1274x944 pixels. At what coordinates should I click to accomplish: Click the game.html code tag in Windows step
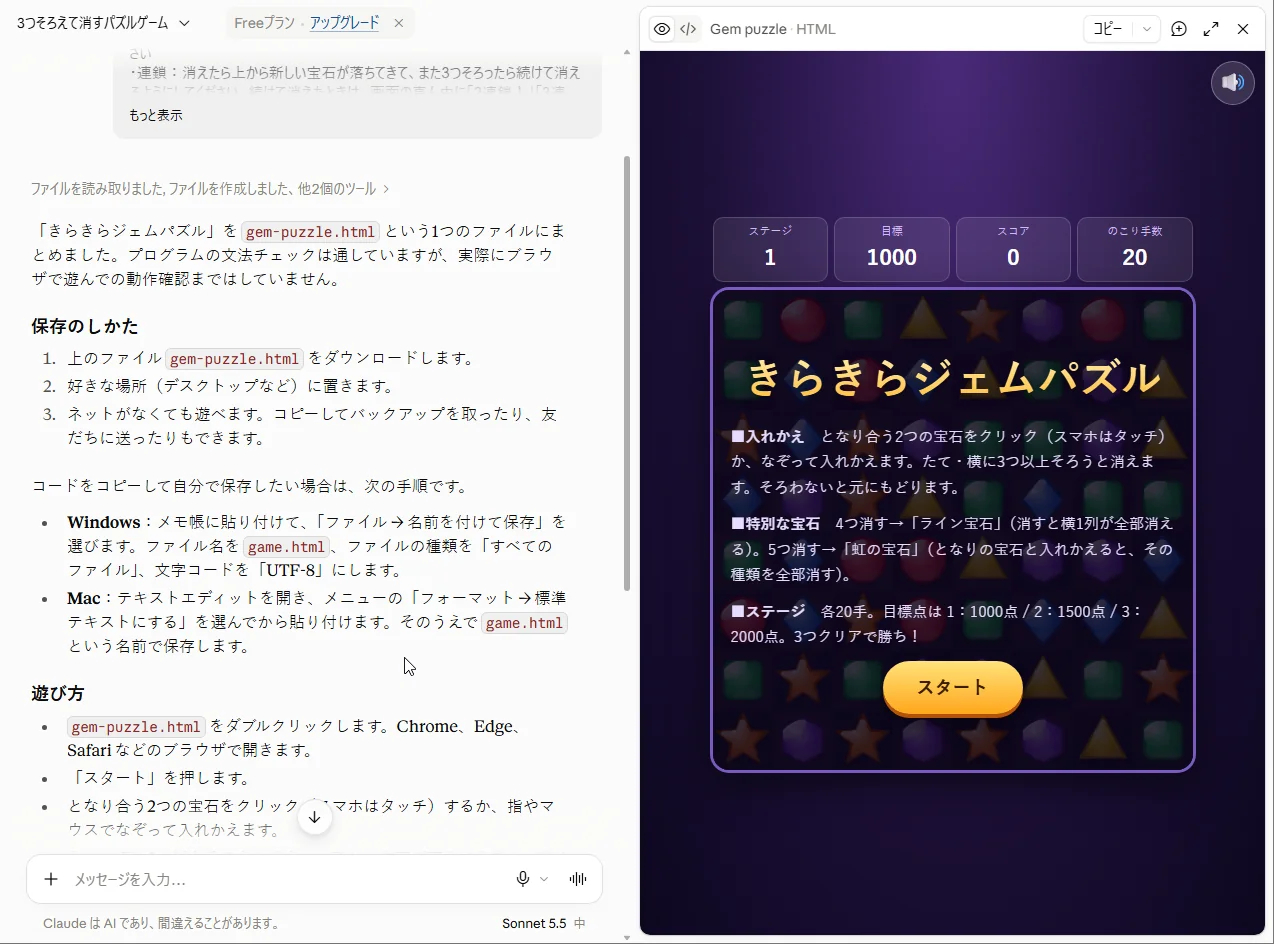click(x=286, y=547)
